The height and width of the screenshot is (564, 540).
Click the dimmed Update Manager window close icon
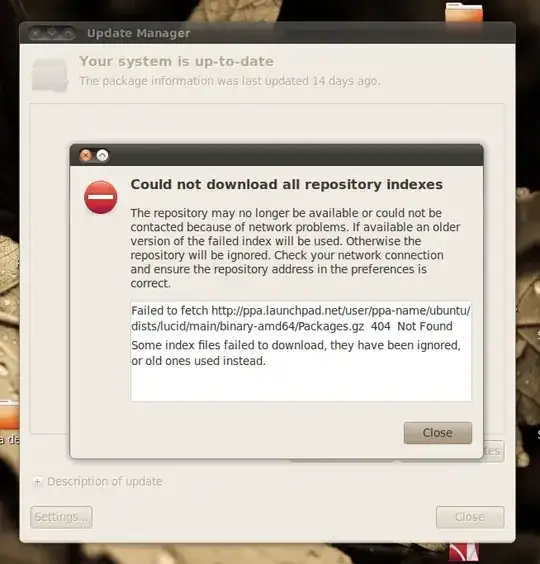pos(36,33)
